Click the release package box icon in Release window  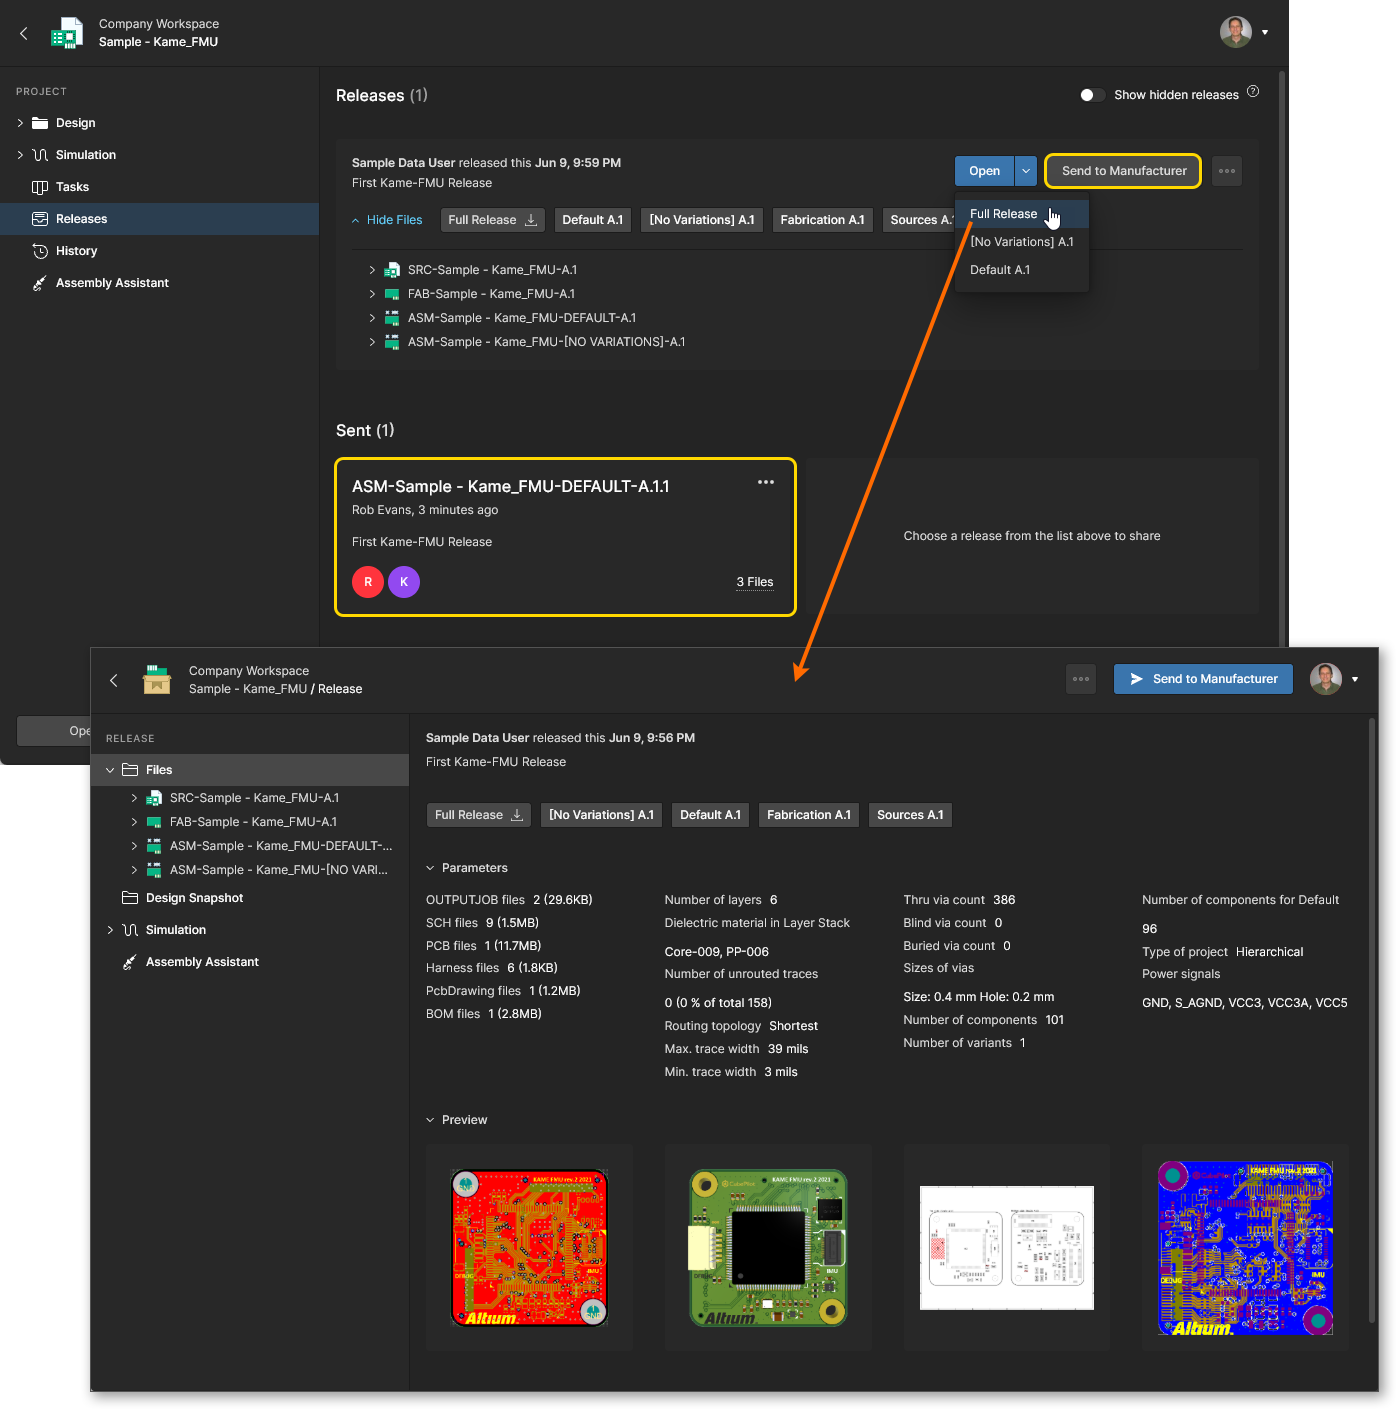(157, 680)
